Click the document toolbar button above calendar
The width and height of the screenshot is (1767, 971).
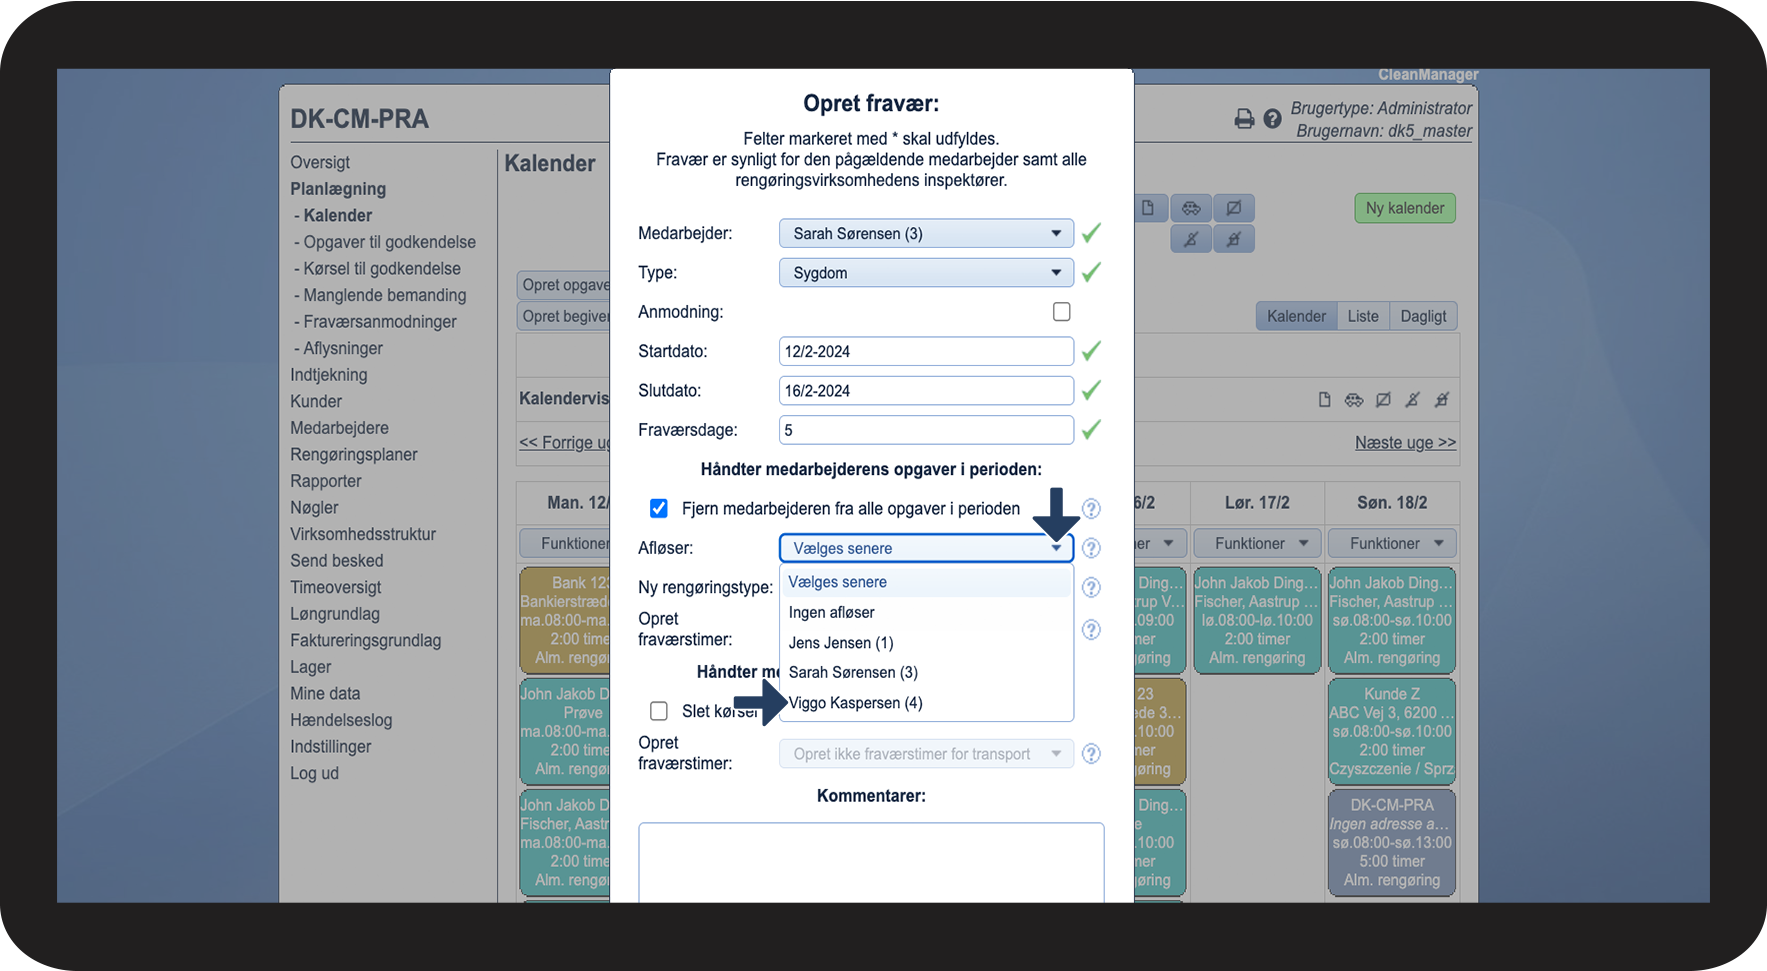1148,208
